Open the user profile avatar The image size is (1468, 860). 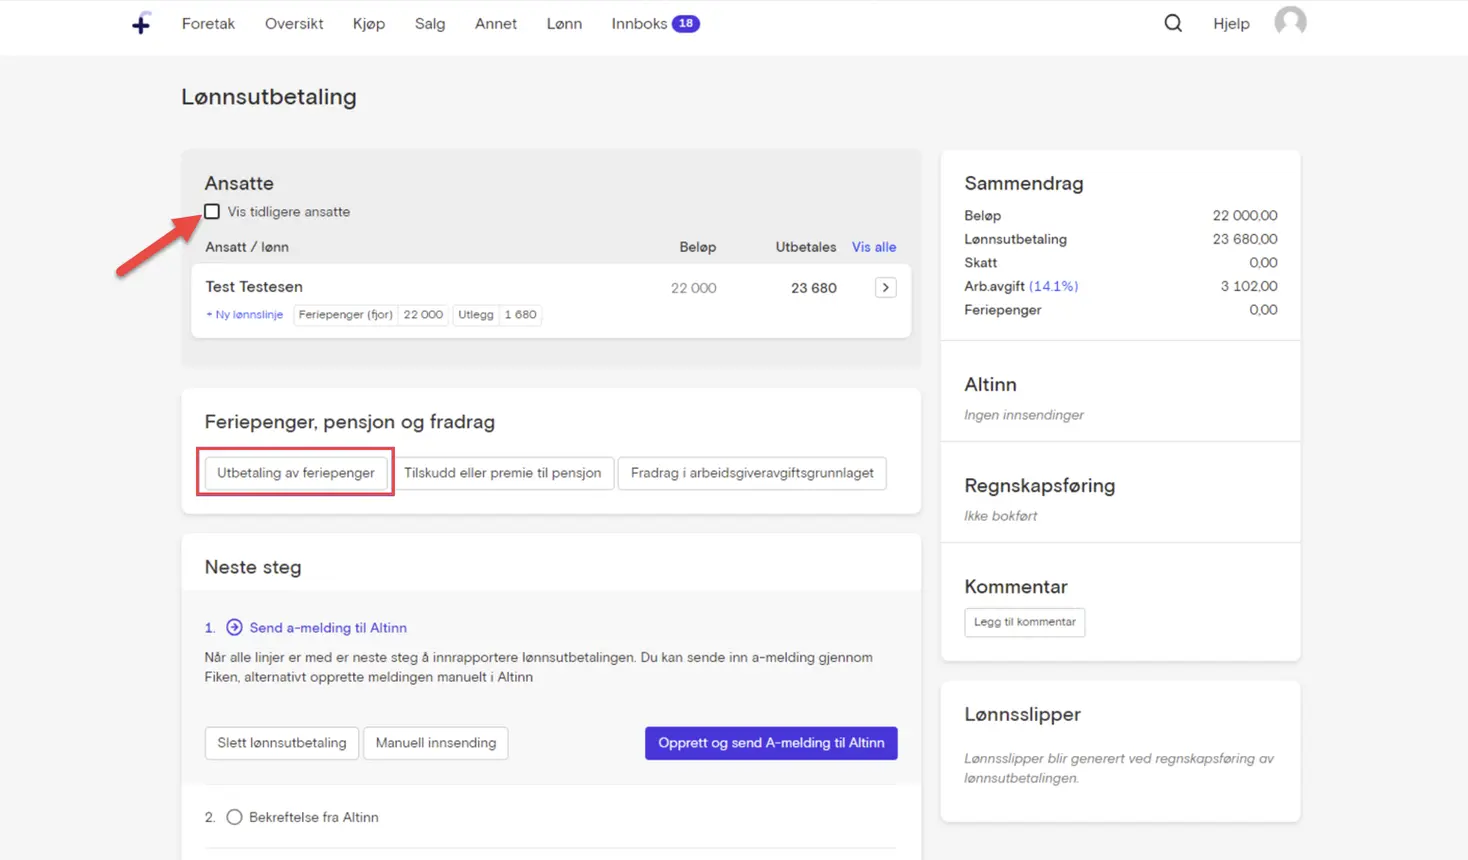[x=1290, y=22]
